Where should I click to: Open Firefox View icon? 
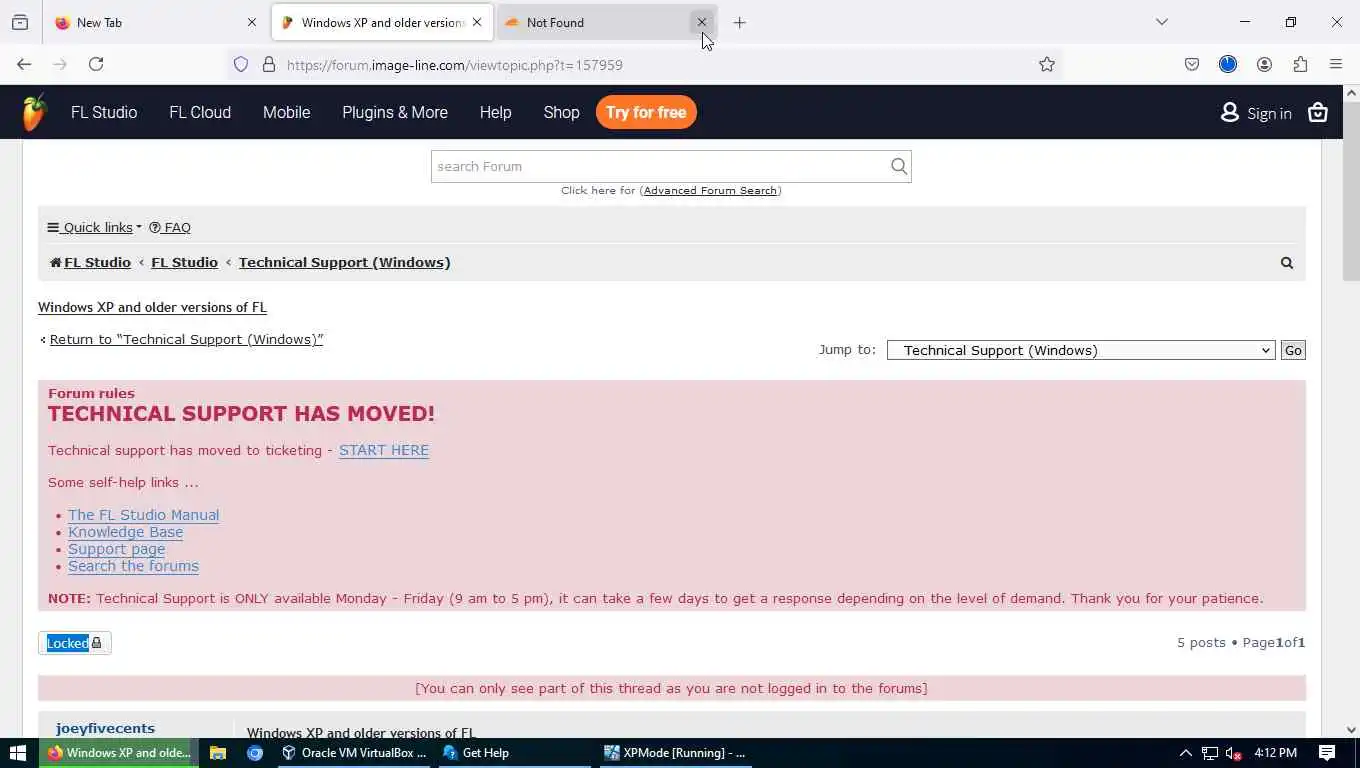[20, 22]
